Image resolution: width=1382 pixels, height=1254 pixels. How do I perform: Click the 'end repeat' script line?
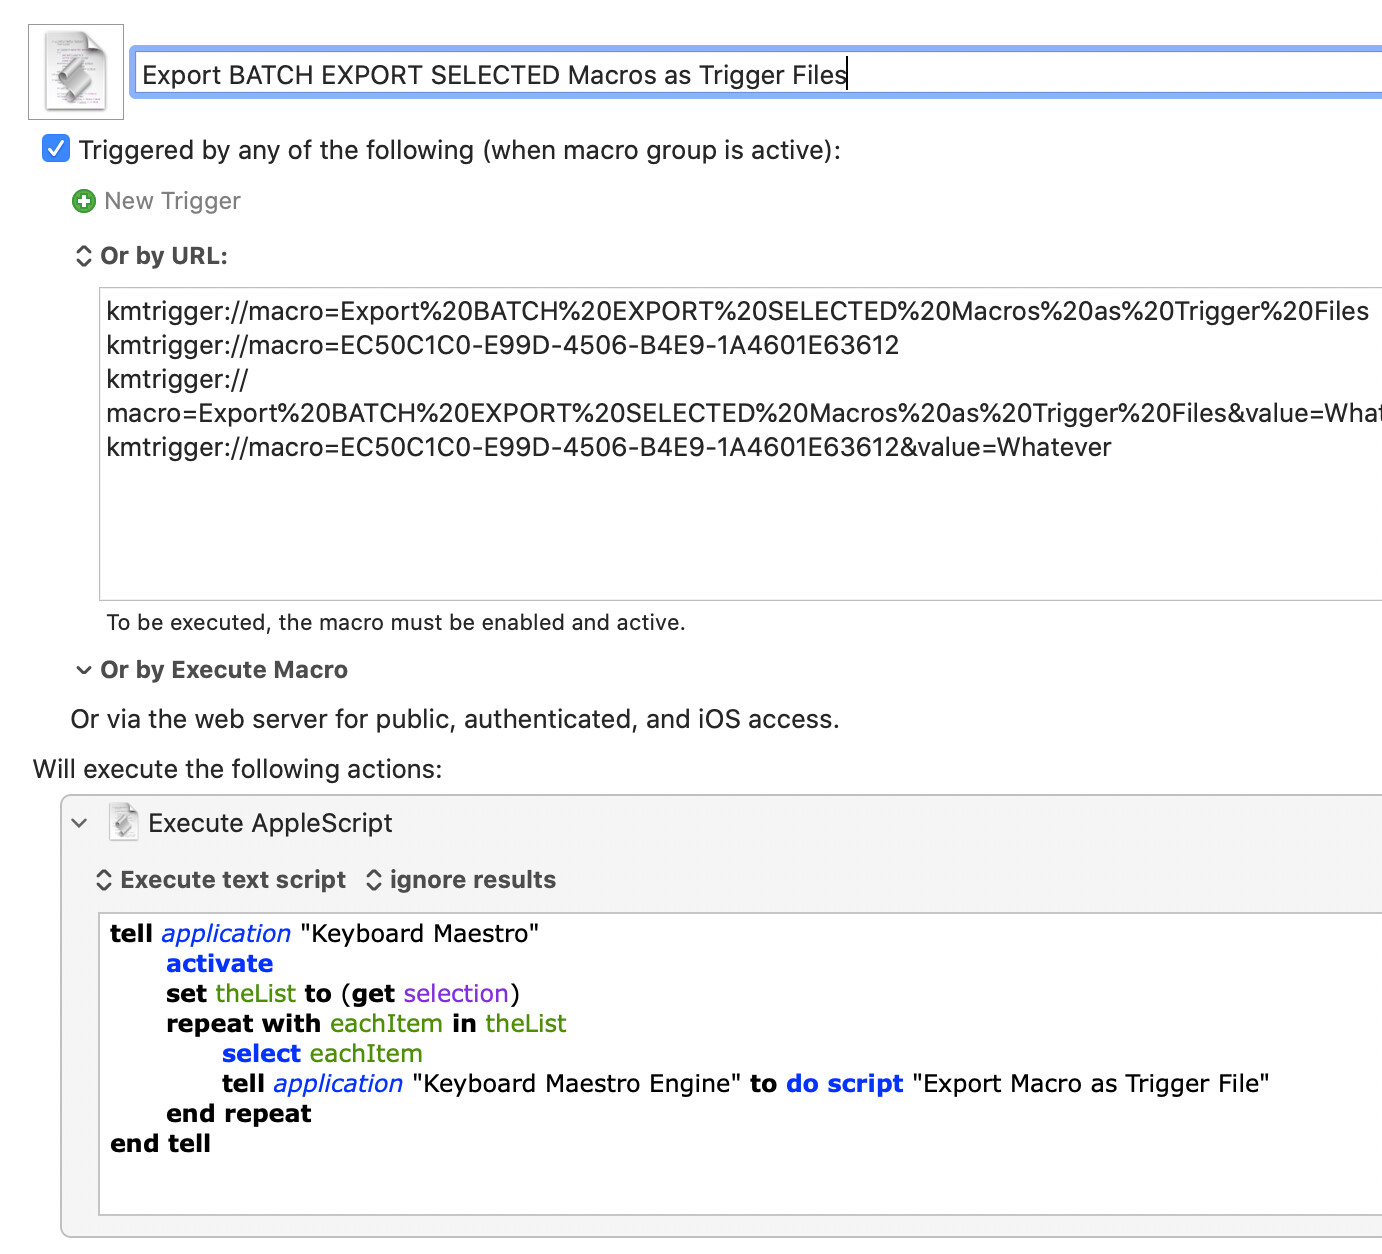click(x=239, y=1113)
